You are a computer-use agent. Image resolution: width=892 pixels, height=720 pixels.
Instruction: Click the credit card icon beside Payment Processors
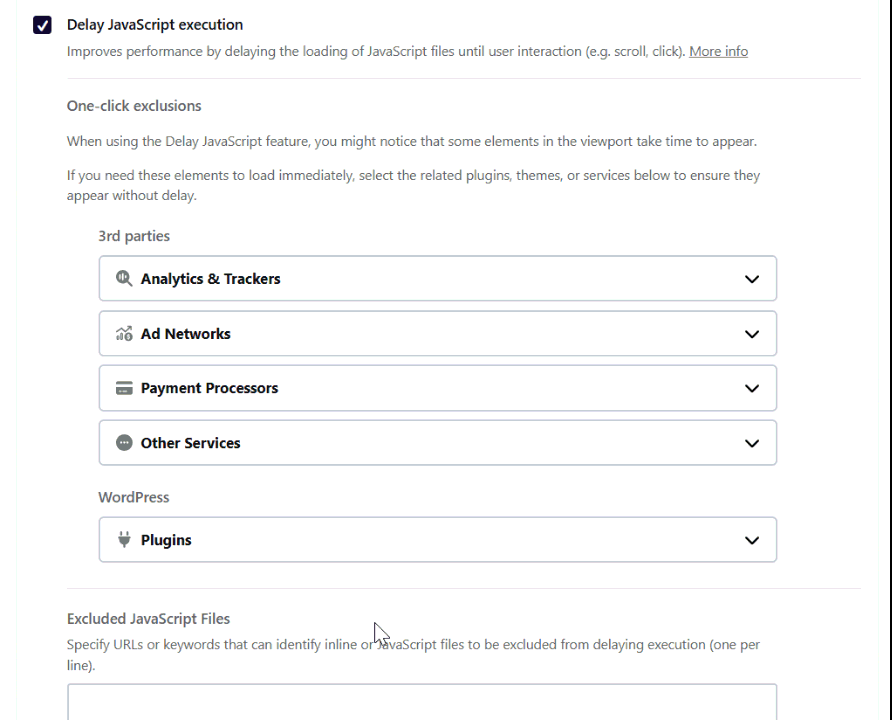[x=123, y=388]
